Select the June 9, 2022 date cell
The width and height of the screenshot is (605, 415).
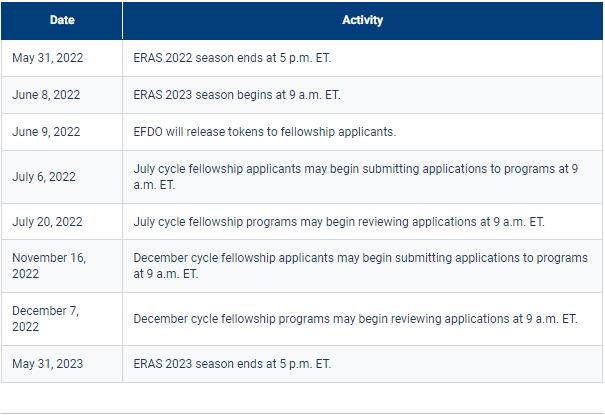click(62, 132)
